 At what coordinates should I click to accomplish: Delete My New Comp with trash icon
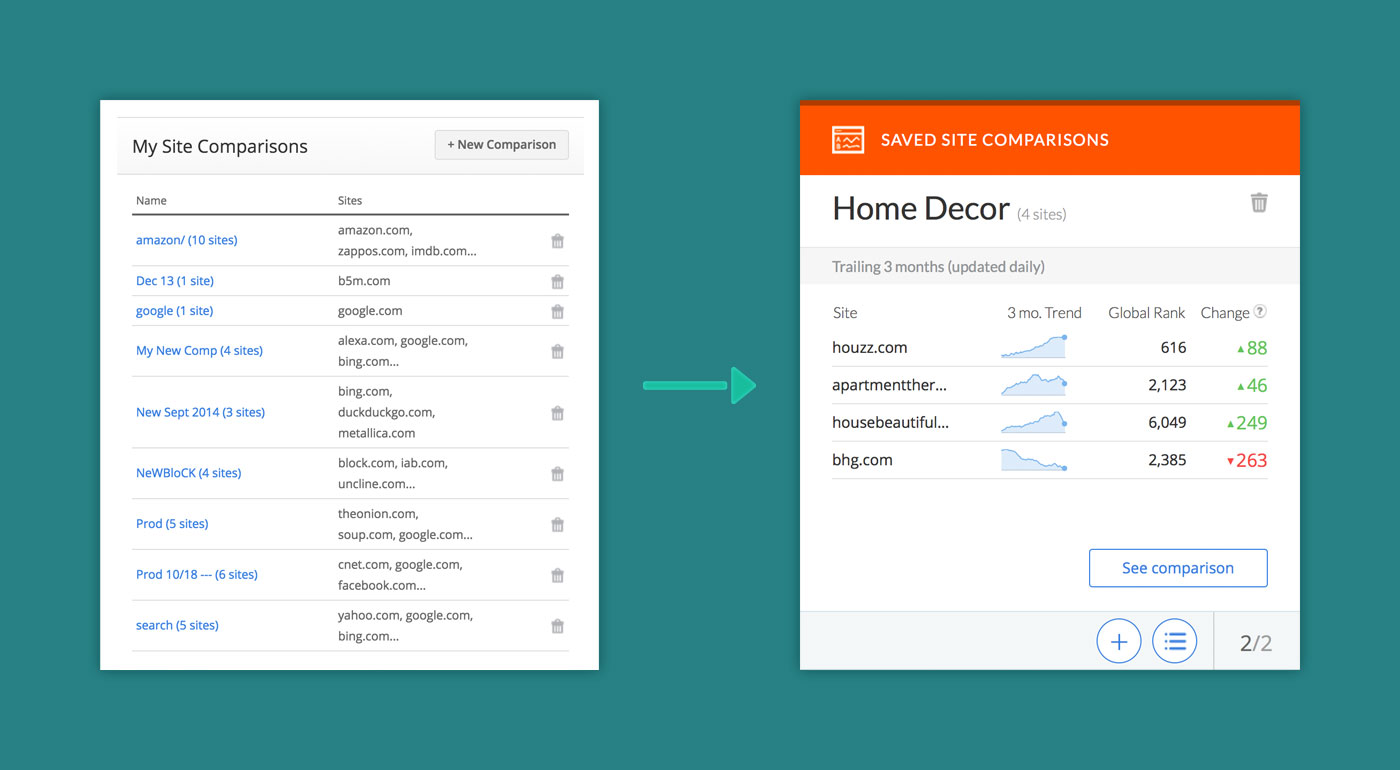point(558,351)
